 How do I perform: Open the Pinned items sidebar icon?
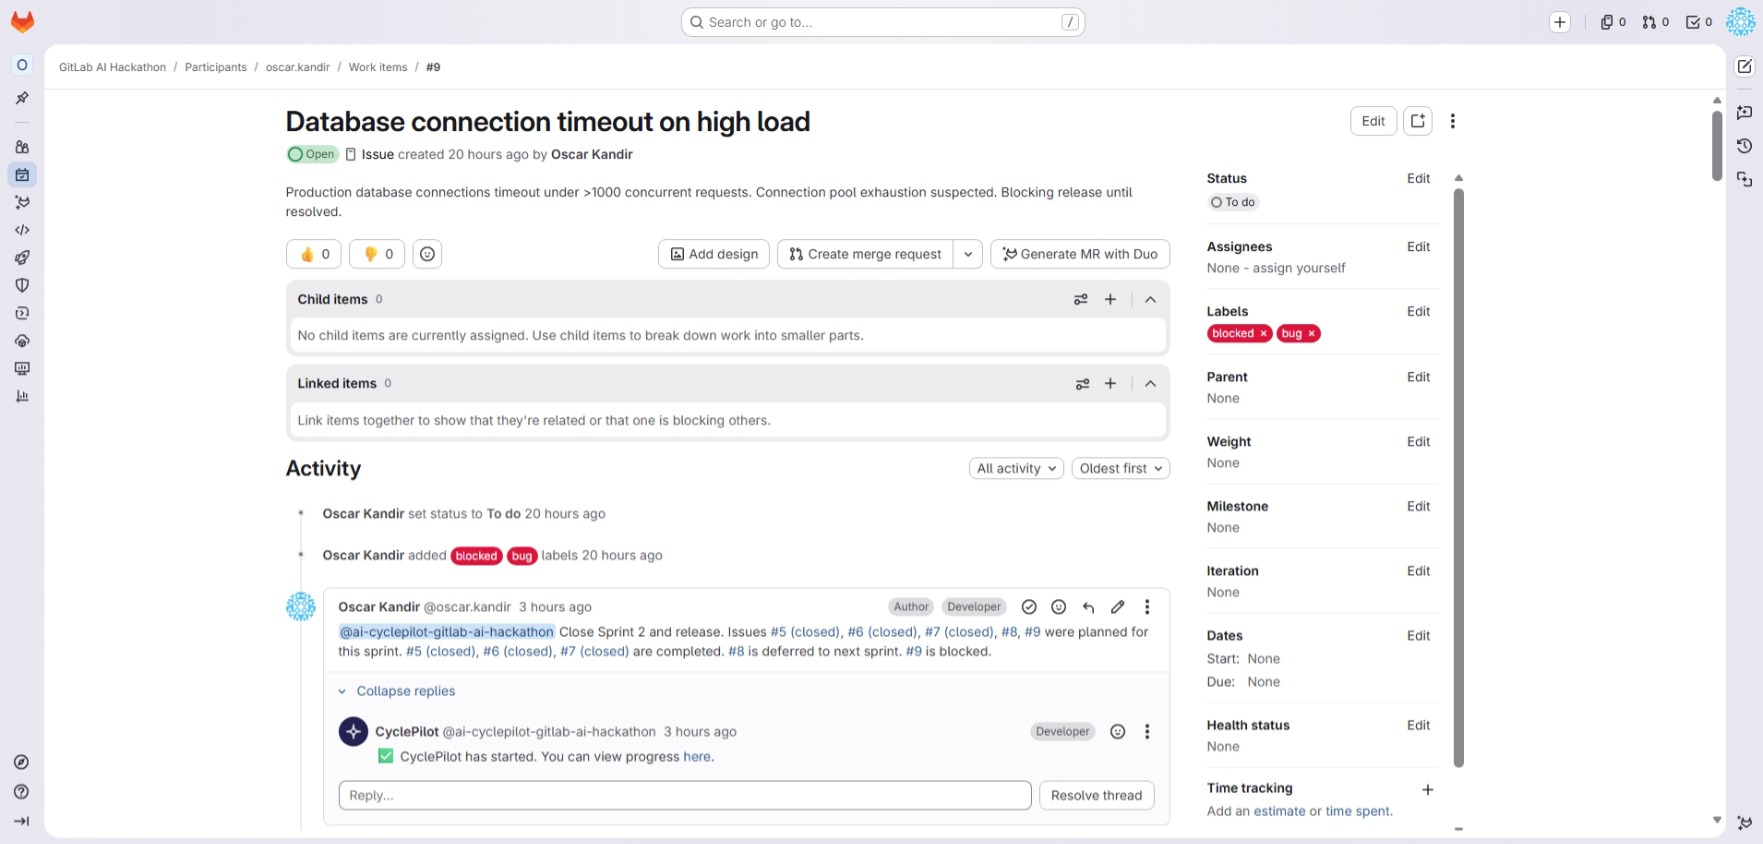point(22,98)
